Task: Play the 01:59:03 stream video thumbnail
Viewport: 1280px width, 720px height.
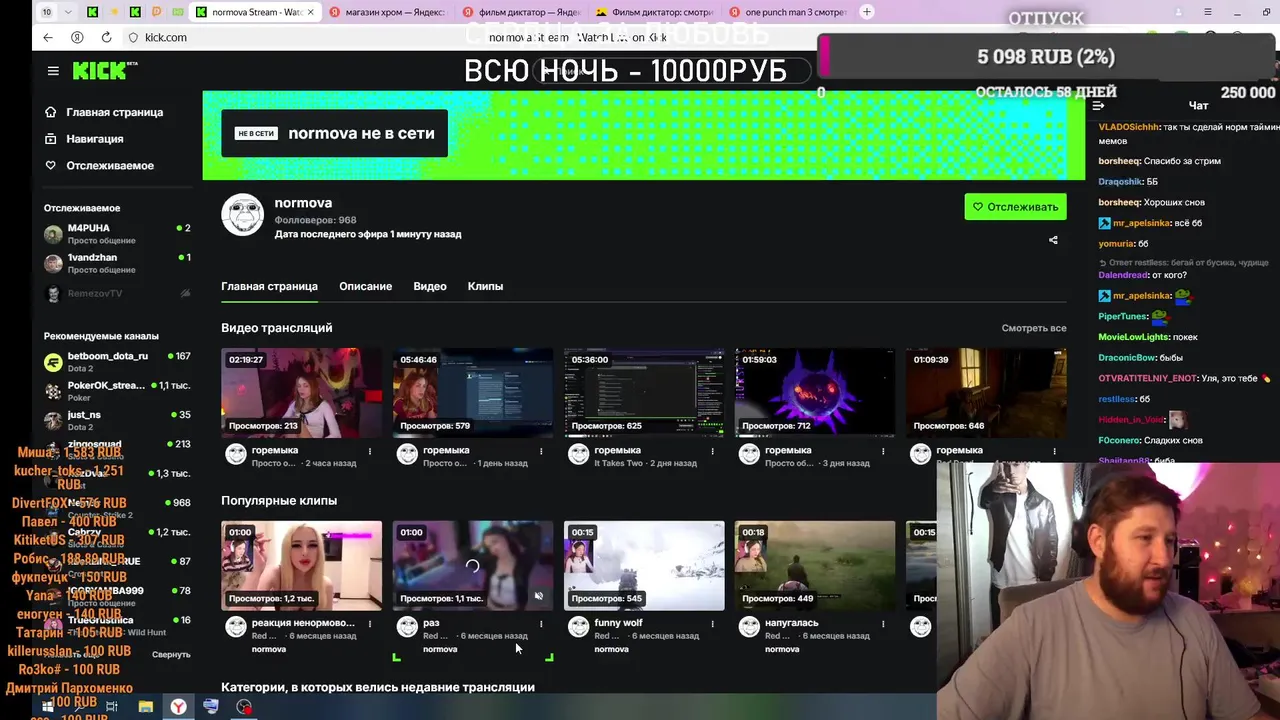Action: tap(815, 393)
